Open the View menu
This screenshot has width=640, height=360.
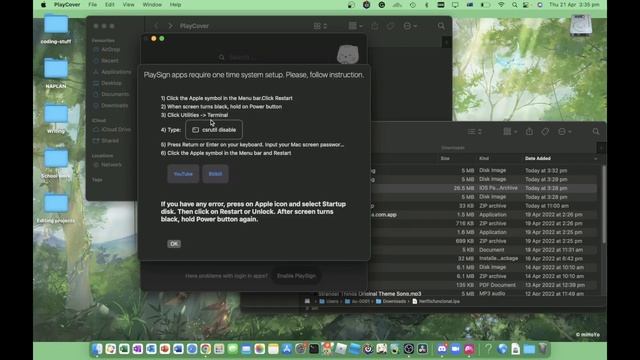point(129,4)
